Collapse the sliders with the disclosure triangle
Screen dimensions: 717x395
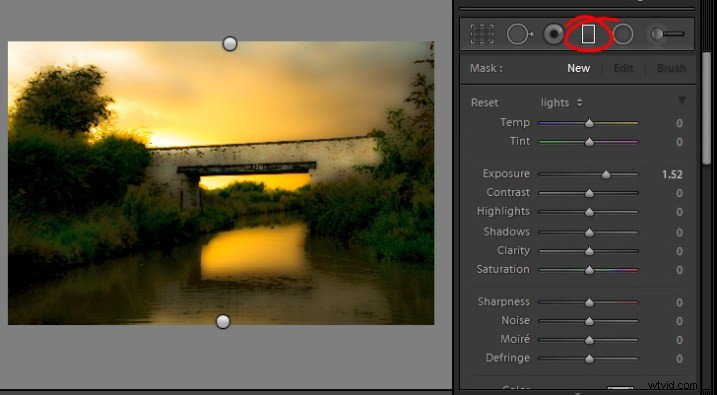pos(682,101)
